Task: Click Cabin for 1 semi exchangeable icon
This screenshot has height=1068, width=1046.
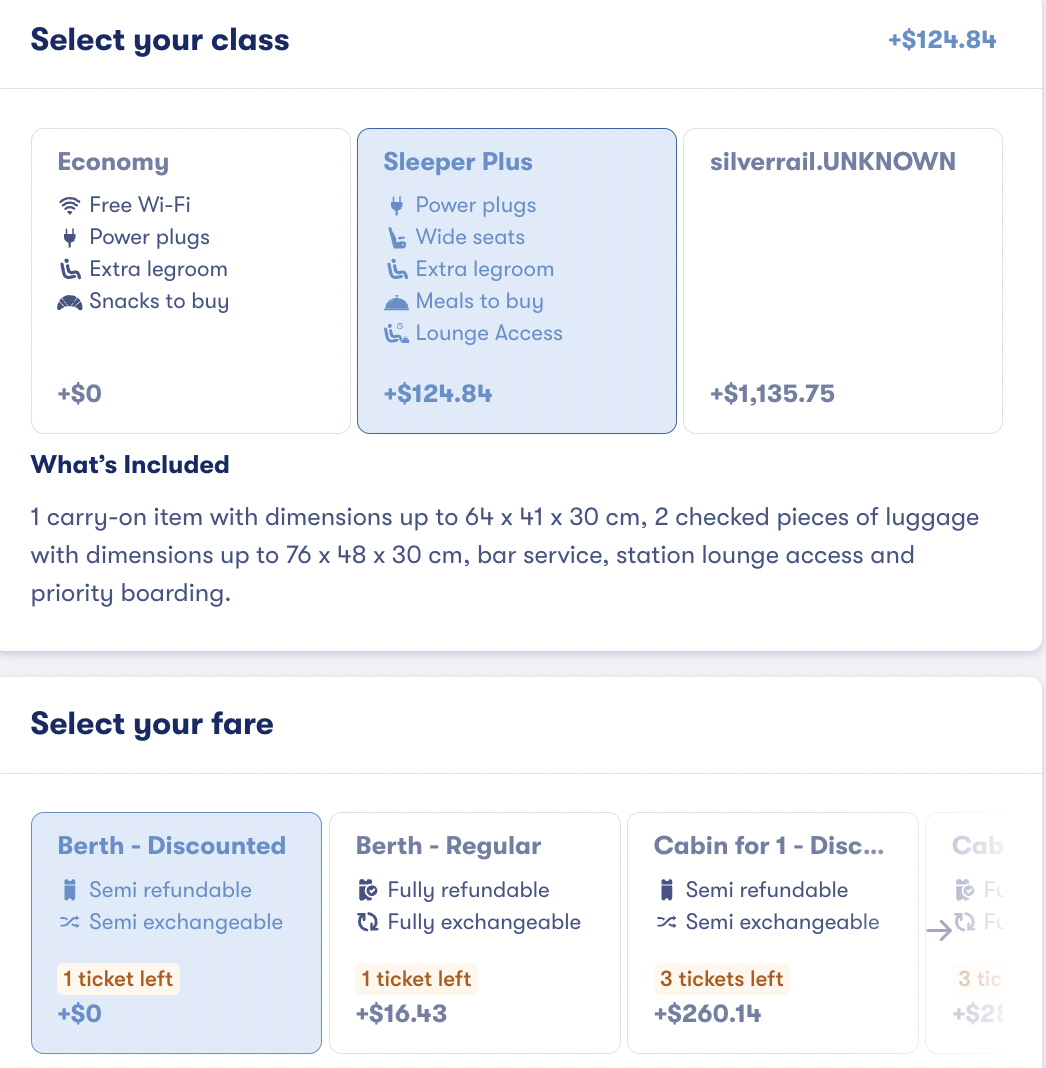Action: (x=665, y=922)
